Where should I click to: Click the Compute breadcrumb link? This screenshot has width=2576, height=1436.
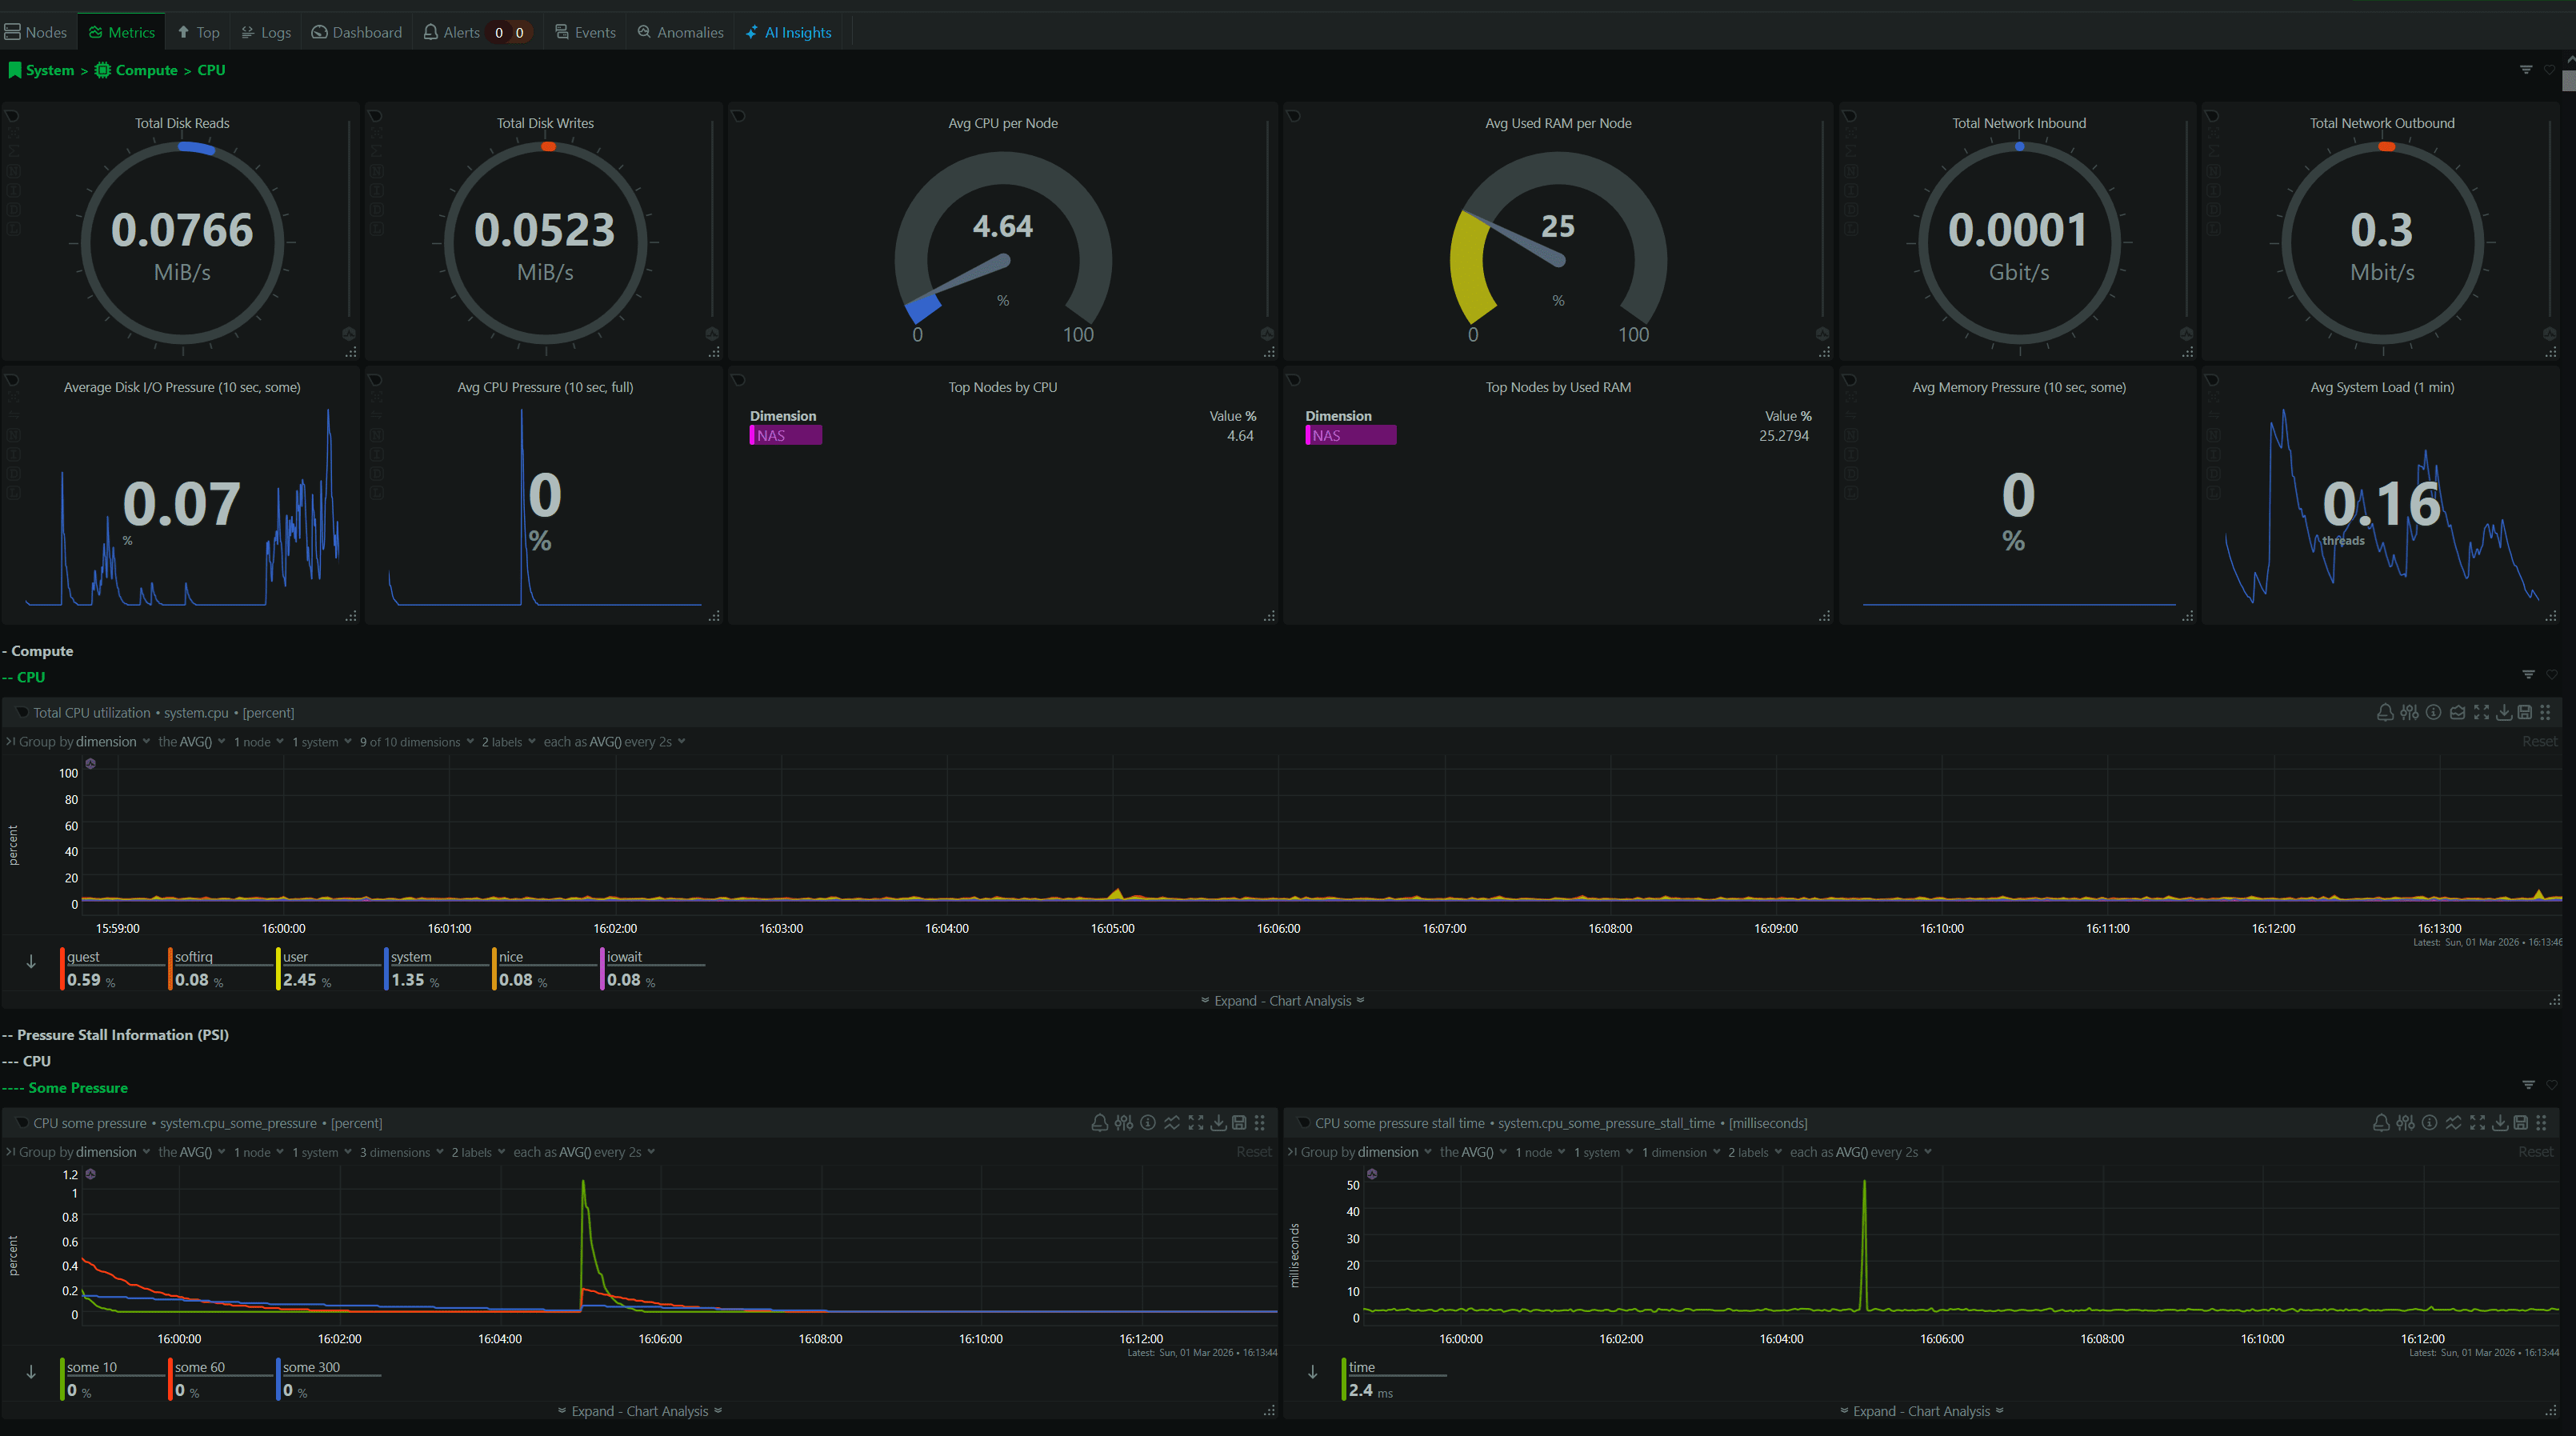pos(146,70)
